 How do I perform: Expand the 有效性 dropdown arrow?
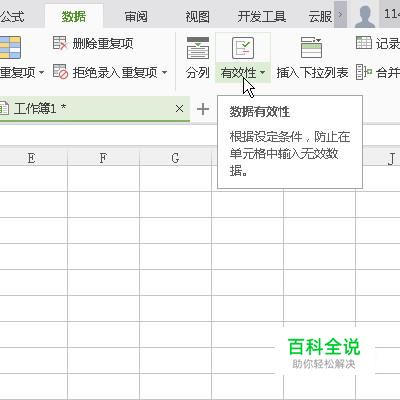coord(263,72)
